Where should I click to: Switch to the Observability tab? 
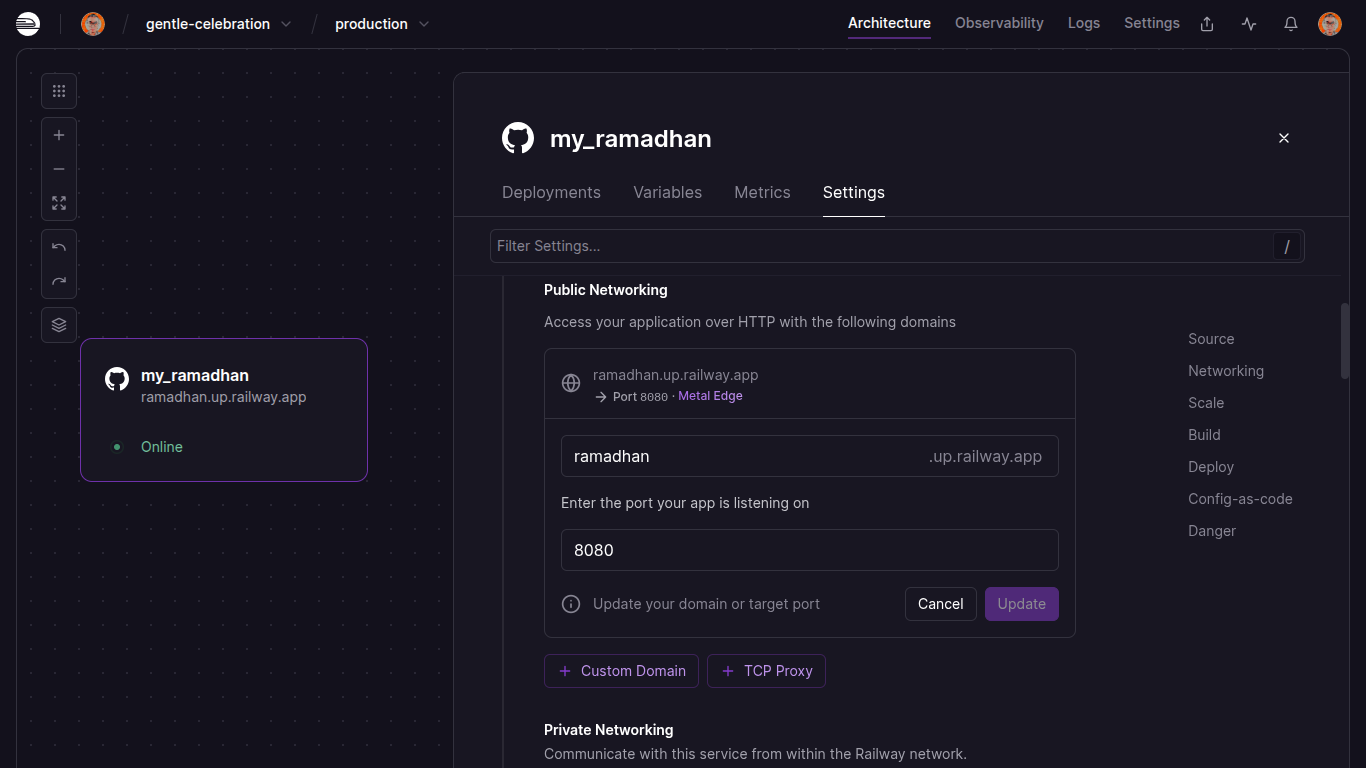click(x=999, y=23)
